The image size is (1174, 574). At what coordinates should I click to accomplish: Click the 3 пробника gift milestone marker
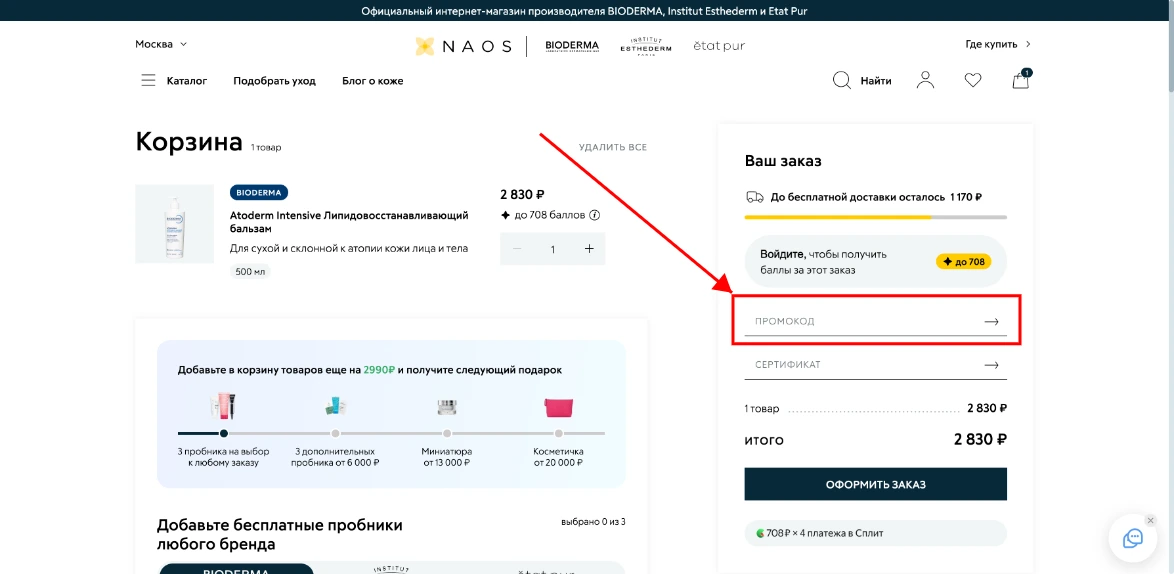tap(223, 433)
